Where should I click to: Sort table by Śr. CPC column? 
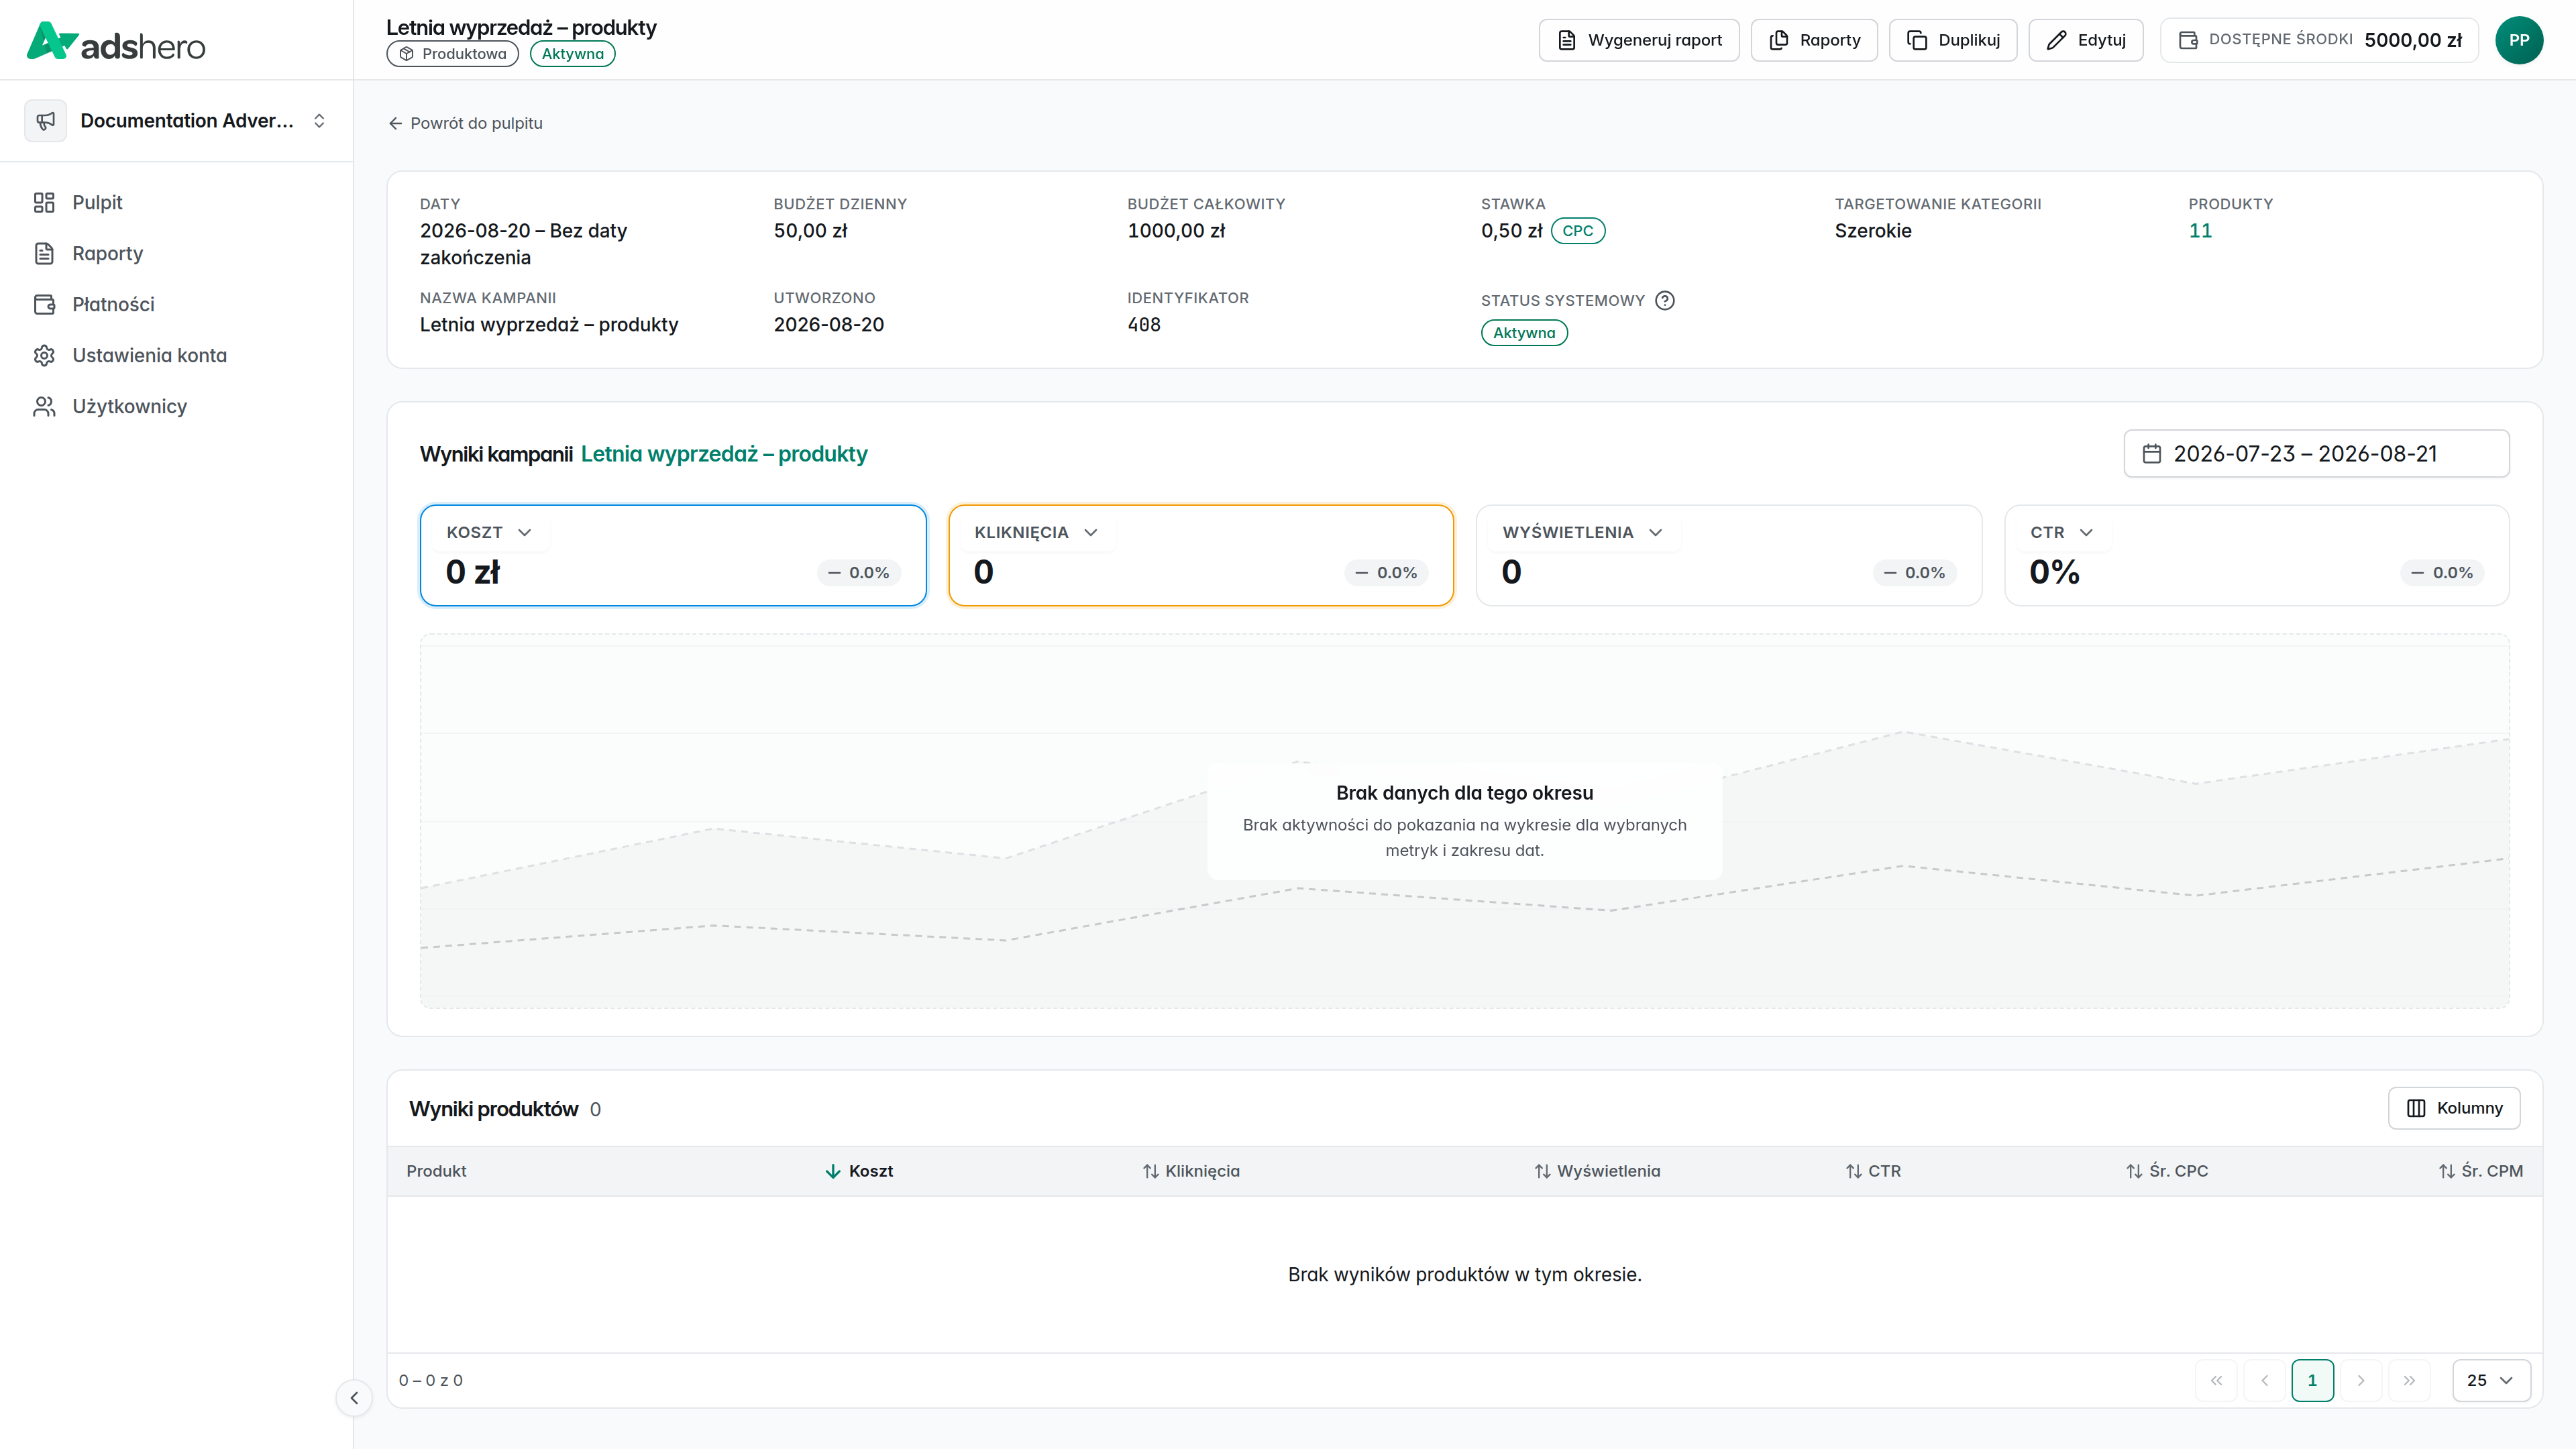pos(2167,1171)
